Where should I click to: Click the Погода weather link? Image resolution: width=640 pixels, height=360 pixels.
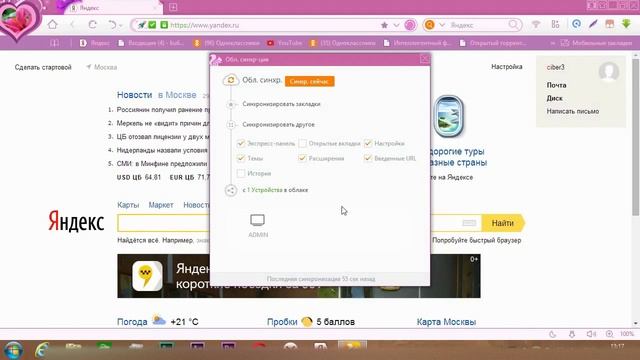pos(132,322)
